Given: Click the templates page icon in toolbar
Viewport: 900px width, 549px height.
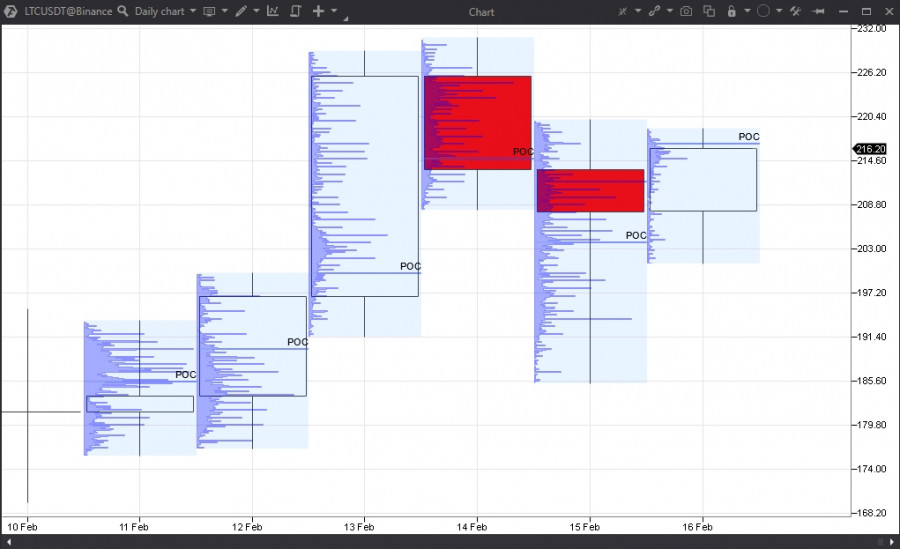Looking at the screenshot, I should (x=296, y=11).
